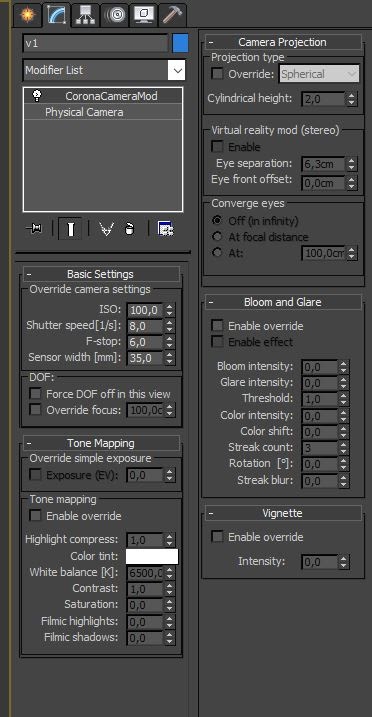Open the Utilities hammer icon
This screenshot has width=372, height=717.
(x=172, y=15)
